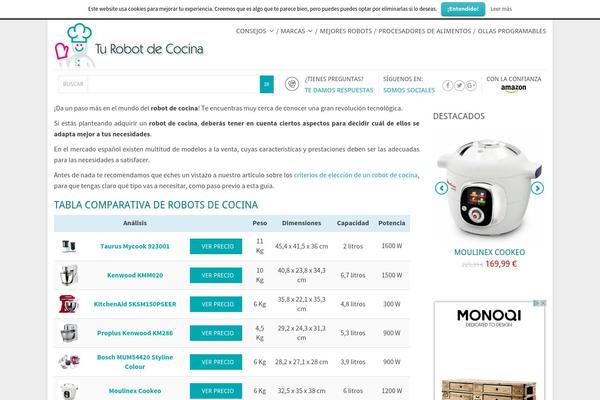Open the Facebook social icon
Image resolution: width=600 pixels, height=400 pixels.
[x=448, y=85]
